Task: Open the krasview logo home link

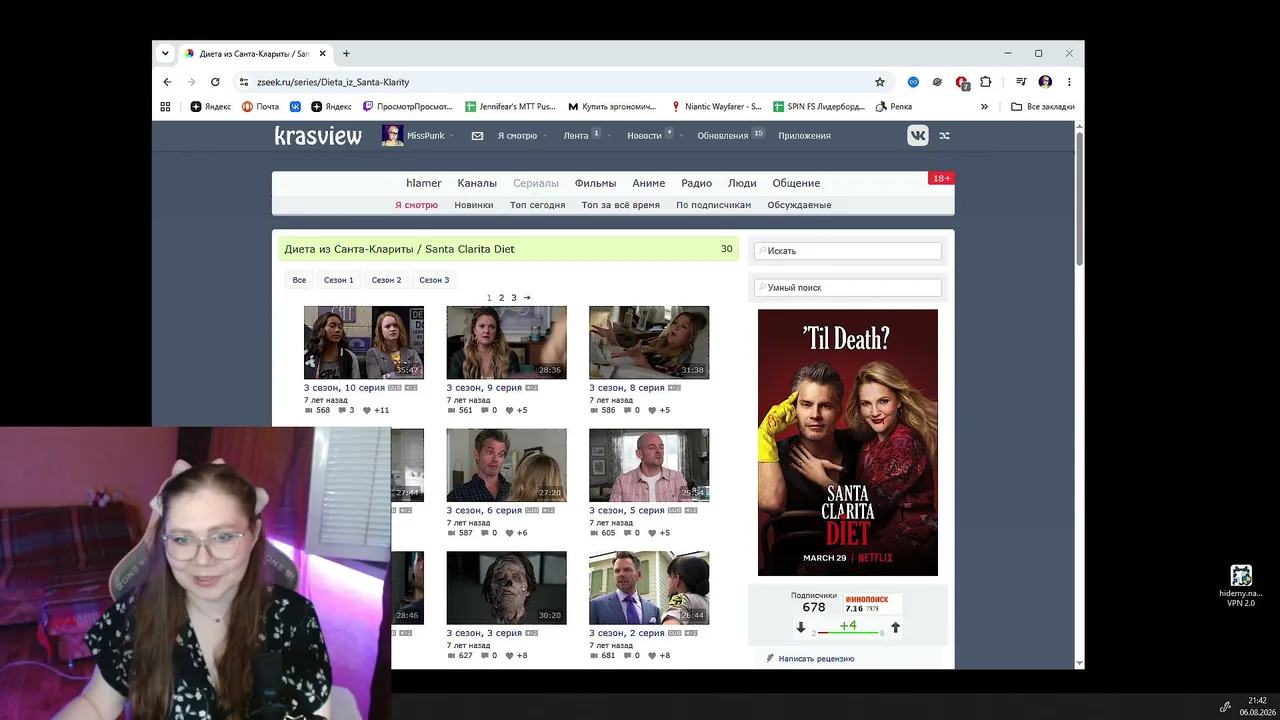Action: pyautogui.click(x=318, y=136)
